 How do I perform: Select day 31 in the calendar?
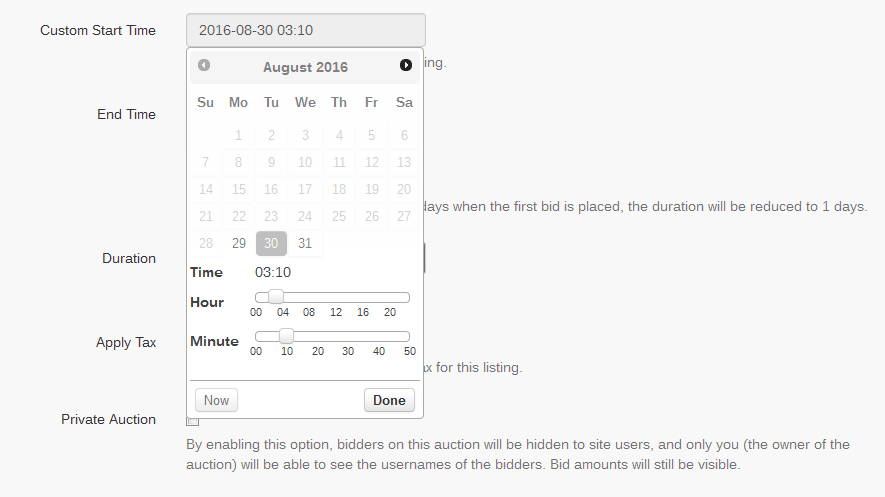point(305,243)
